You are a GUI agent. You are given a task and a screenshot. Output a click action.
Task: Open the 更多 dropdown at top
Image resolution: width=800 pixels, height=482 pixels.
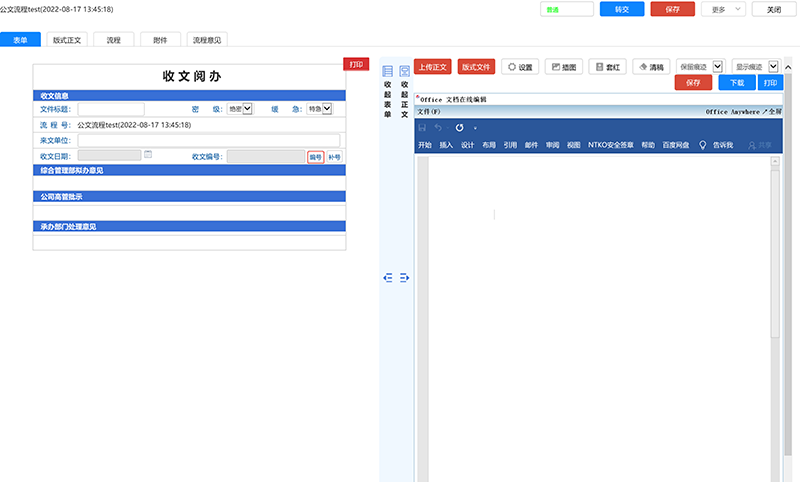(723, 9)
